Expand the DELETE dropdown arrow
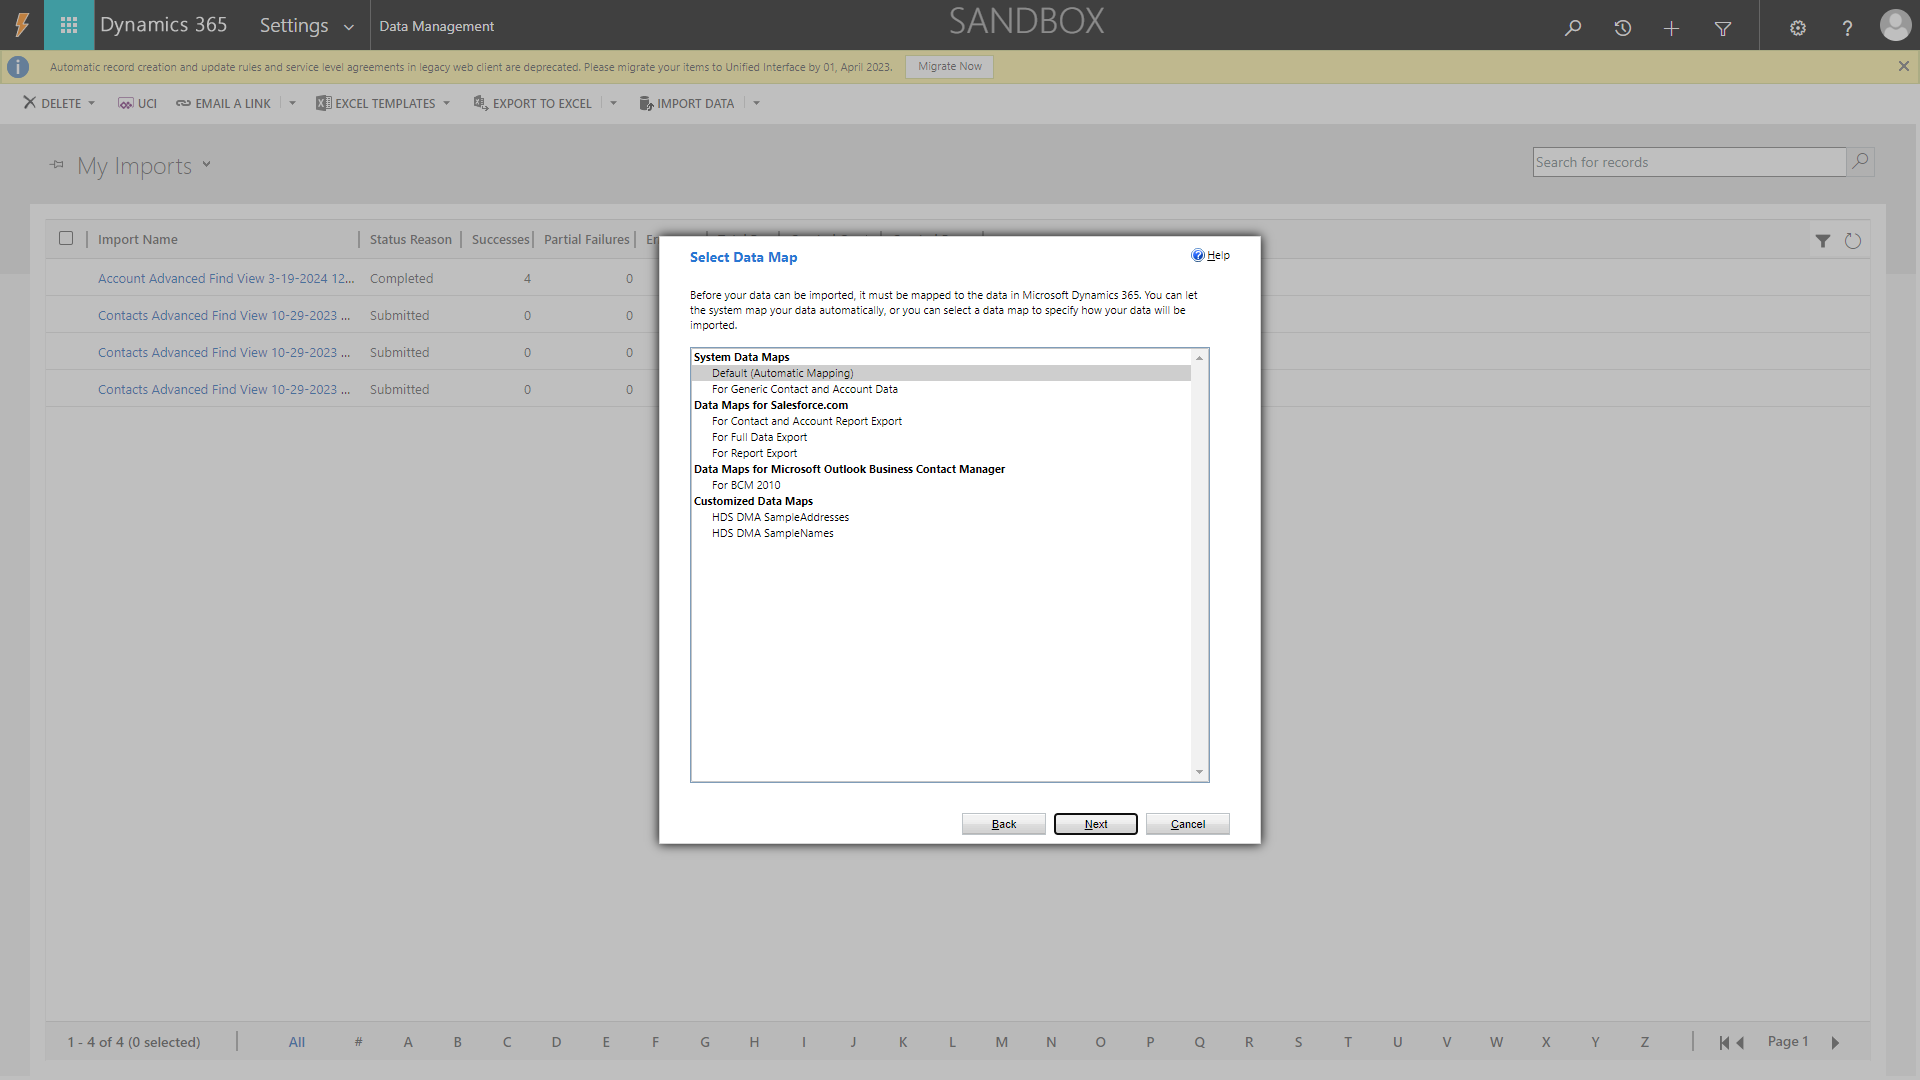The image size is (1920, 1080). [92, 103]
